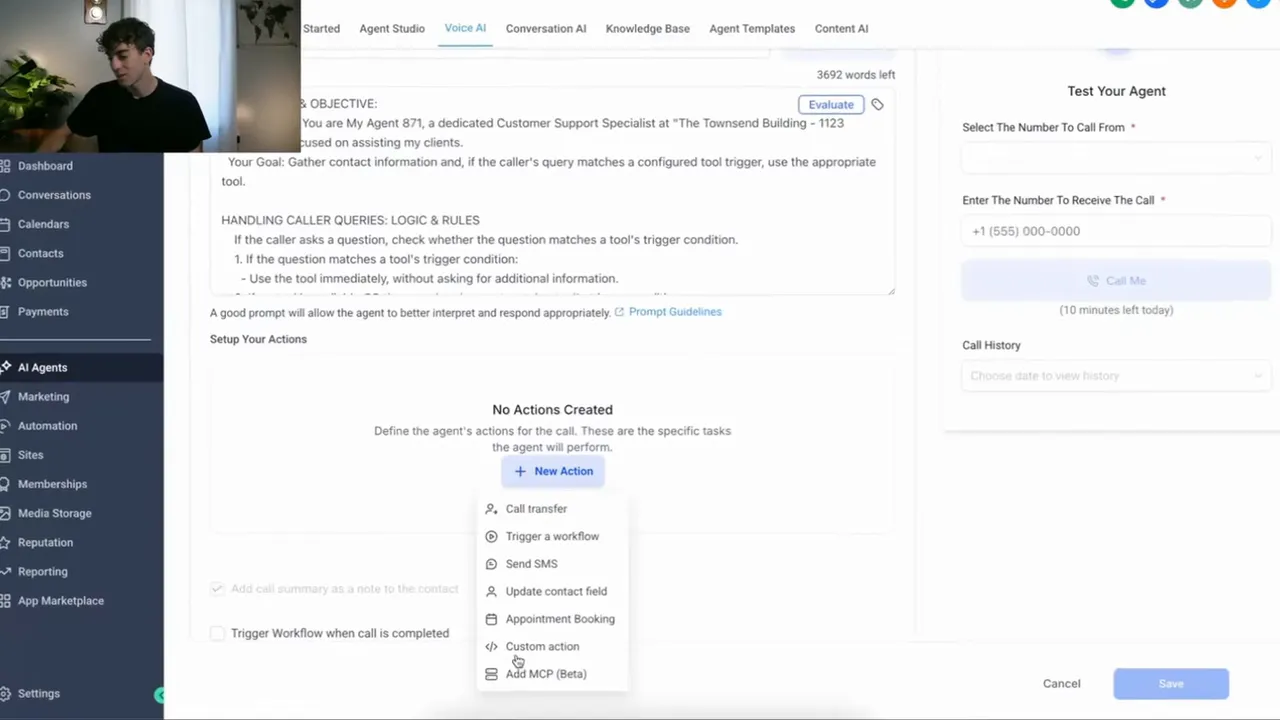Screen dimensions: 1280x720
Task: Open the Select The Number To Call From dropdown
Action: click(x=1116, y=158)
